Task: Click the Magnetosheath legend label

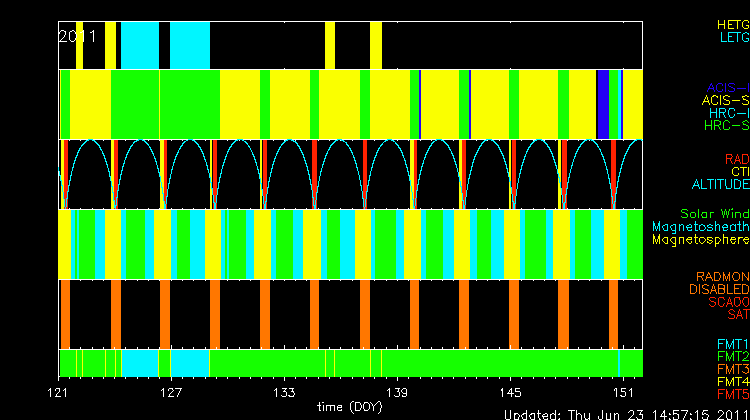Action: click(x=700, y=227)
